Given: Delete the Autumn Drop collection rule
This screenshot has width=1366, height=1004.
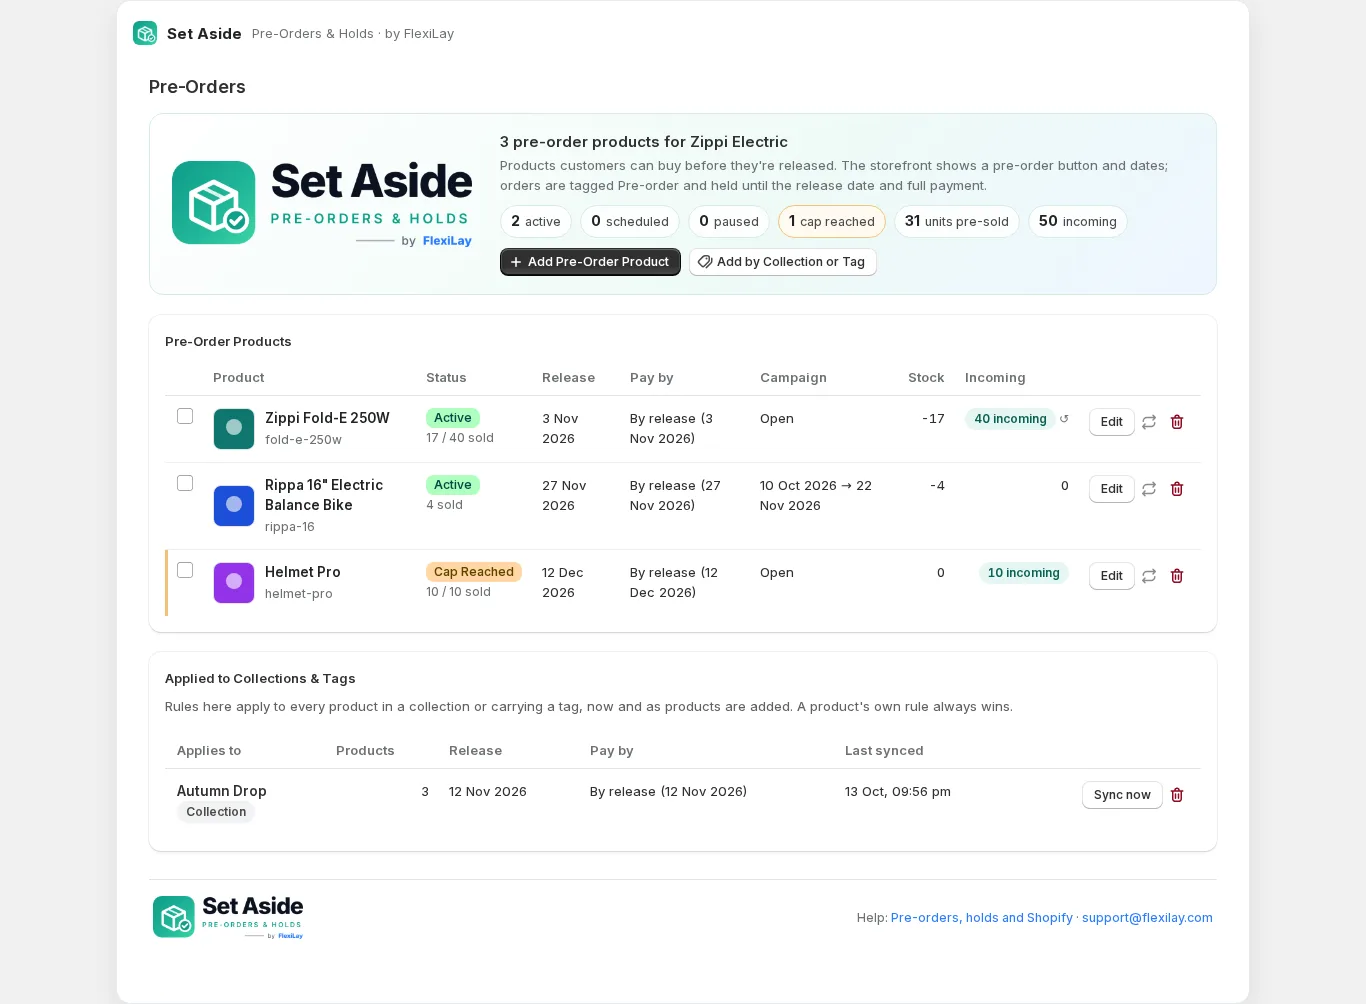Looking at the screenshot, I should pos(1177,795).
